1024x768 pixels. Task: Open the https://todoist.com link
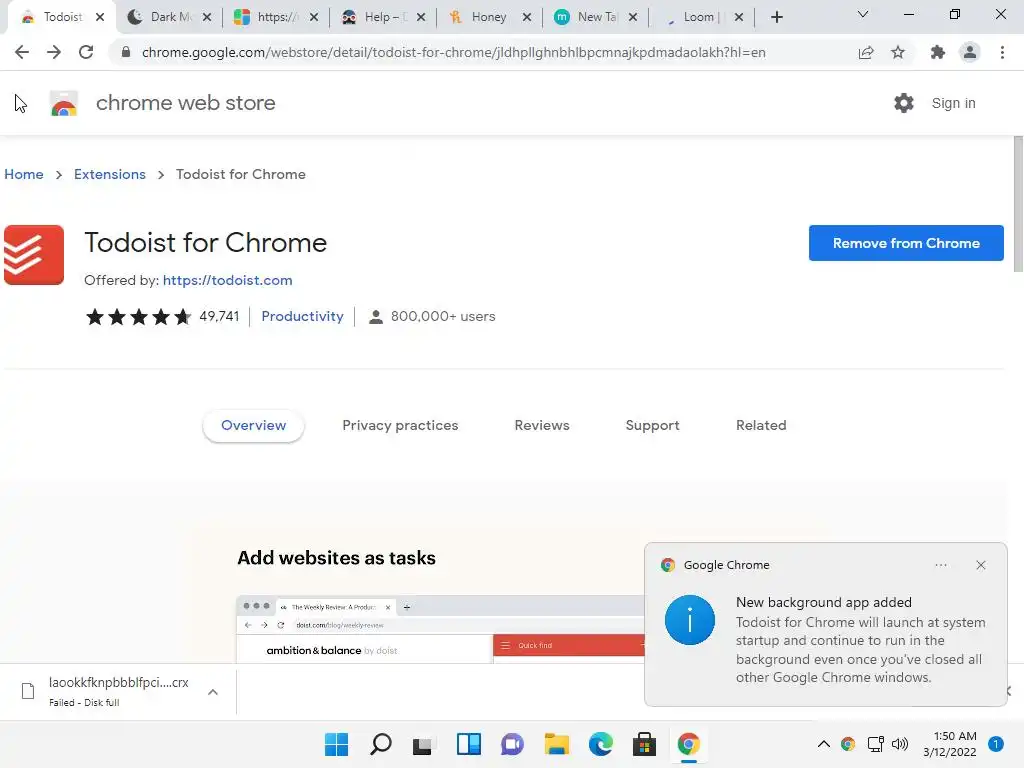(x=227, y=280)
